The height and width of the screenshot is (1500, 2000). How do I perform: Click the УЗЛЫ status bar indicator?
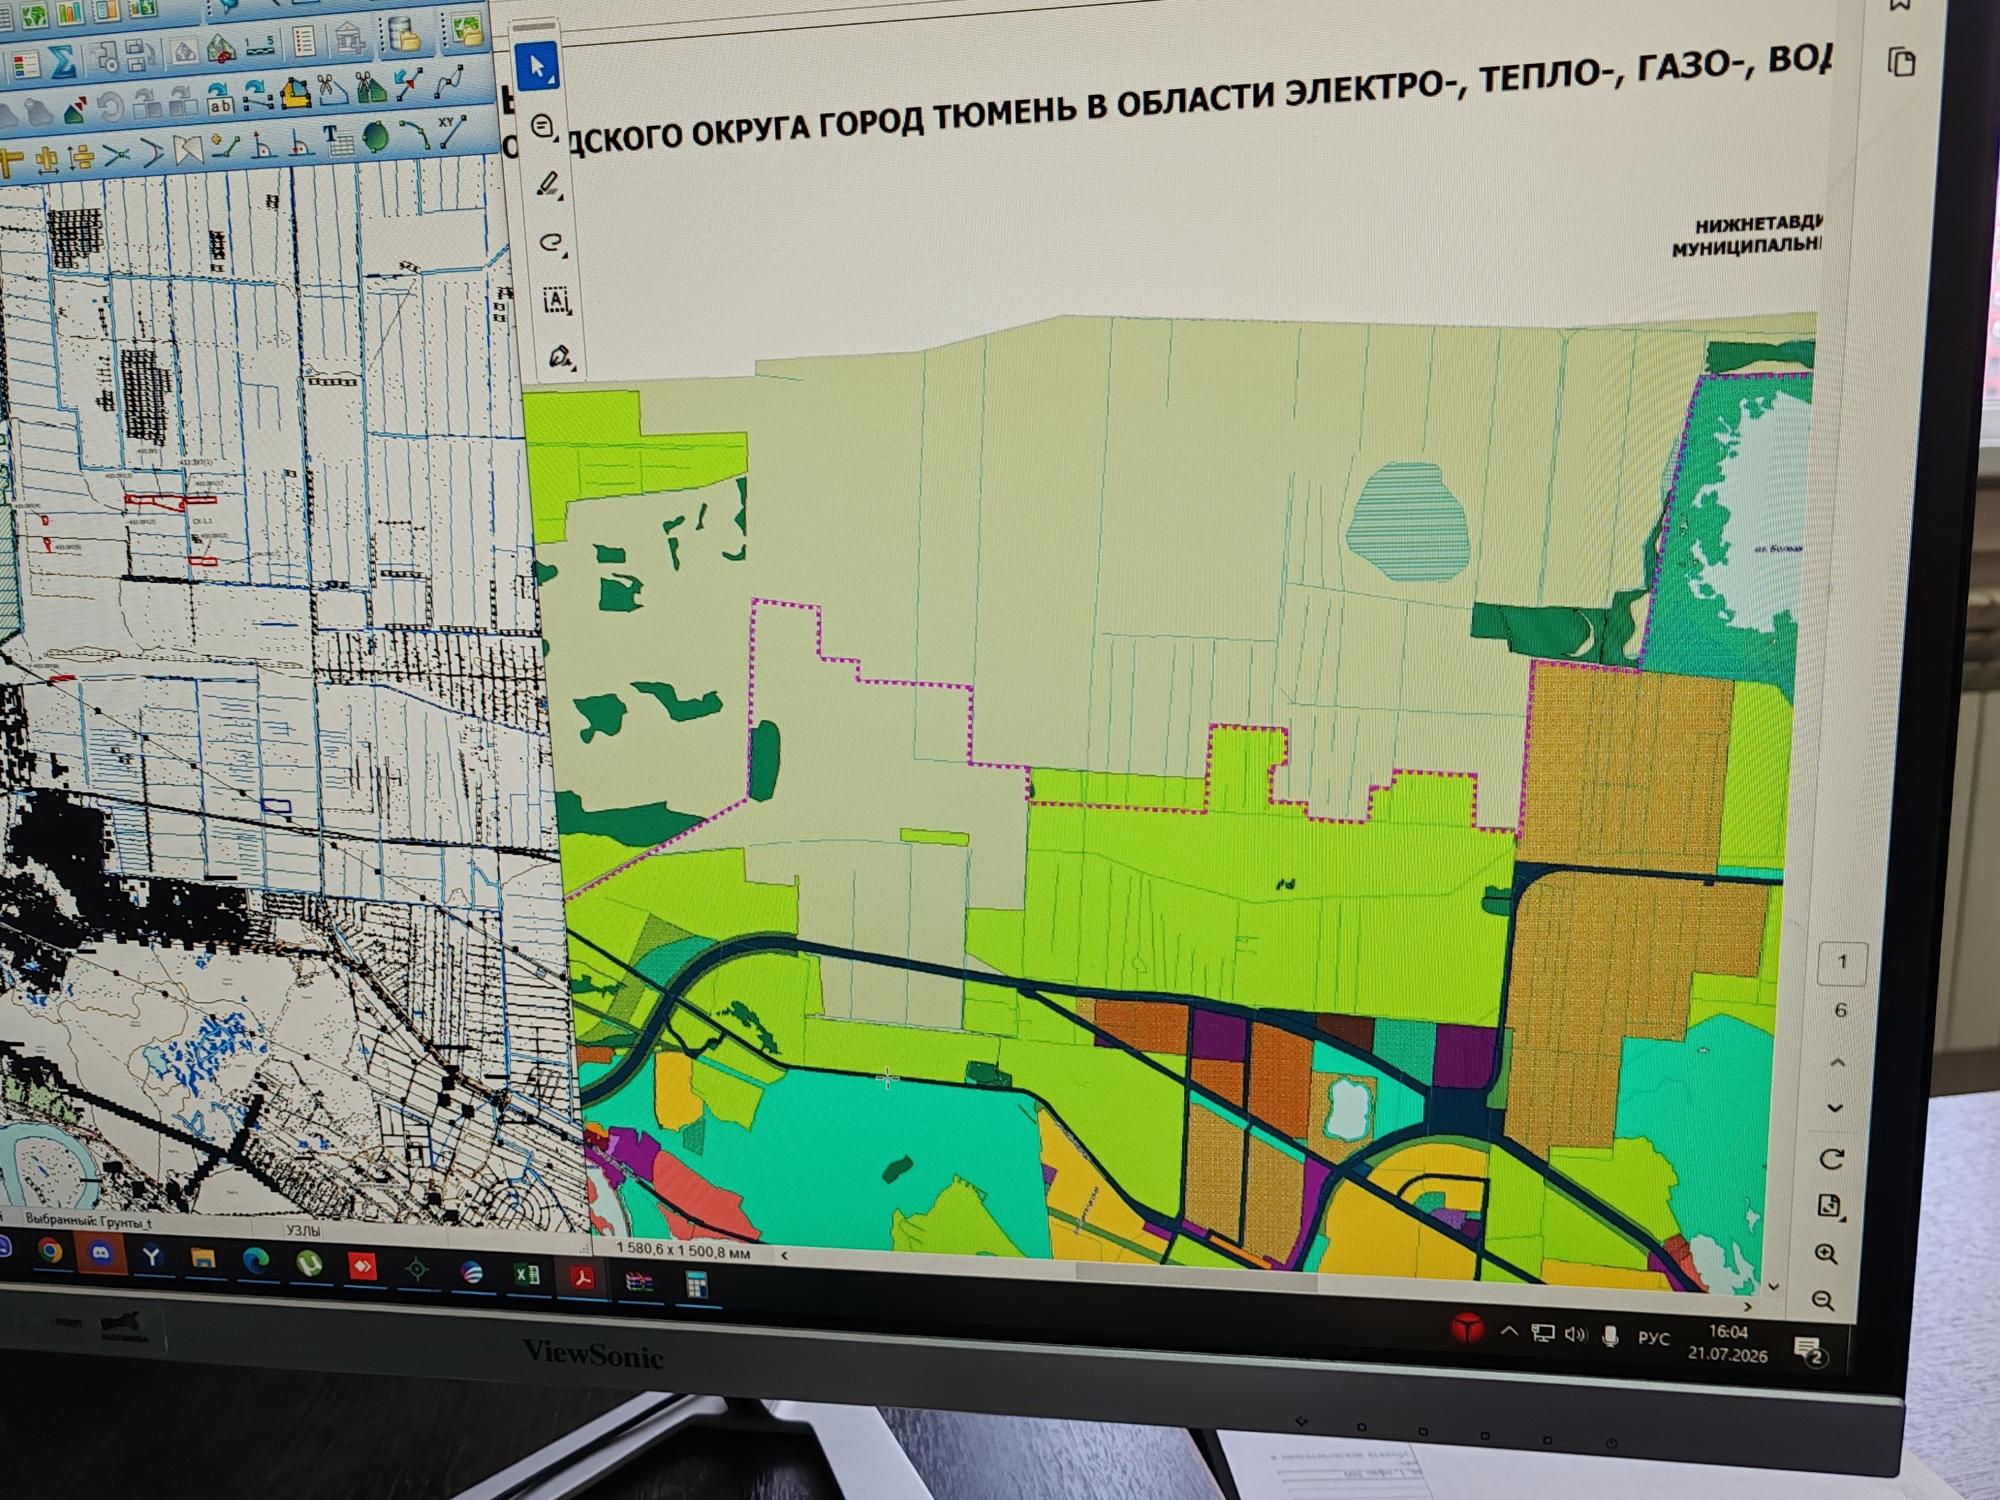pos(305,1231)
